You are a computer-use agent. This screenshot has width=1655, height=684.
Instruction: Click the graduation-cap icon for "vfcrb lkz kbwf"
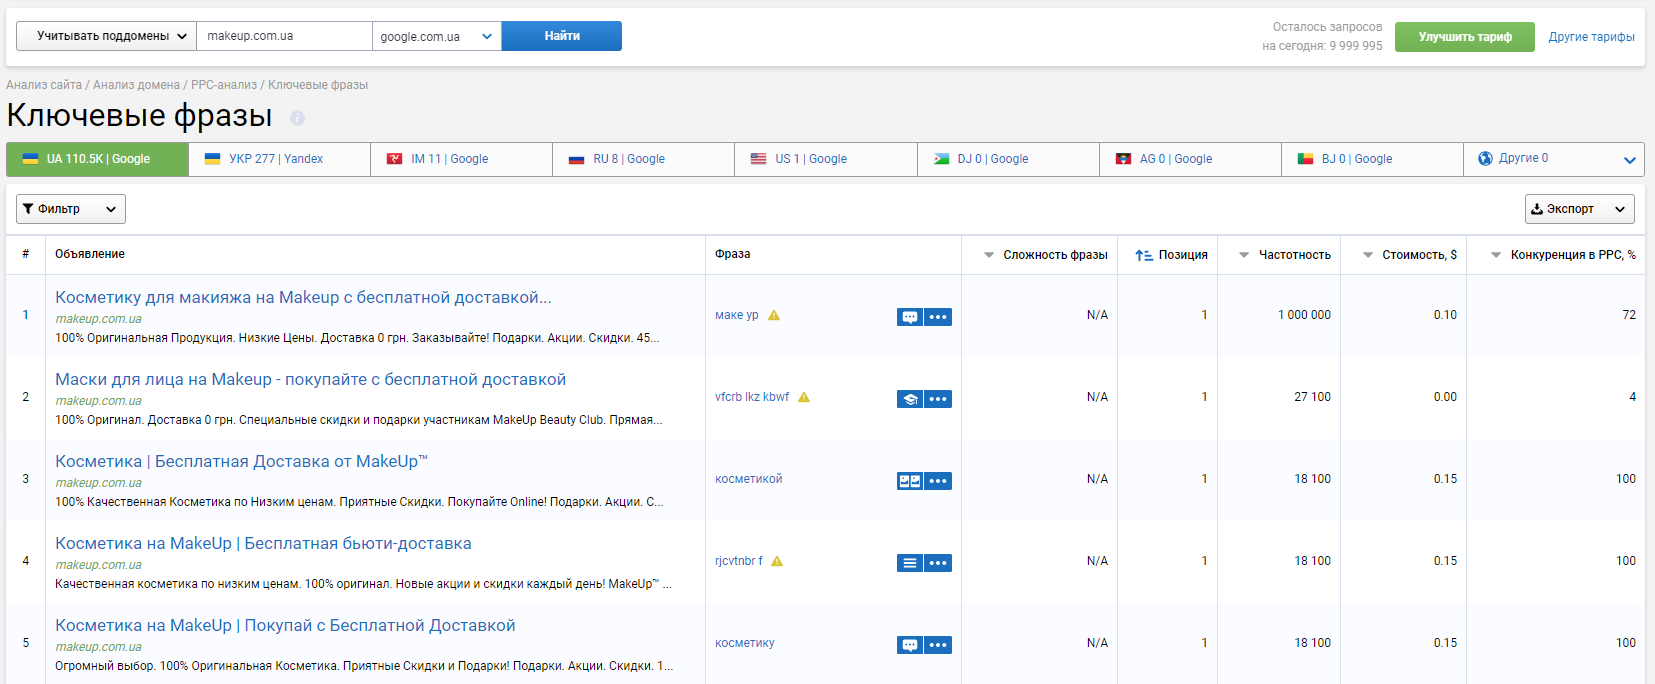point(910,399)
